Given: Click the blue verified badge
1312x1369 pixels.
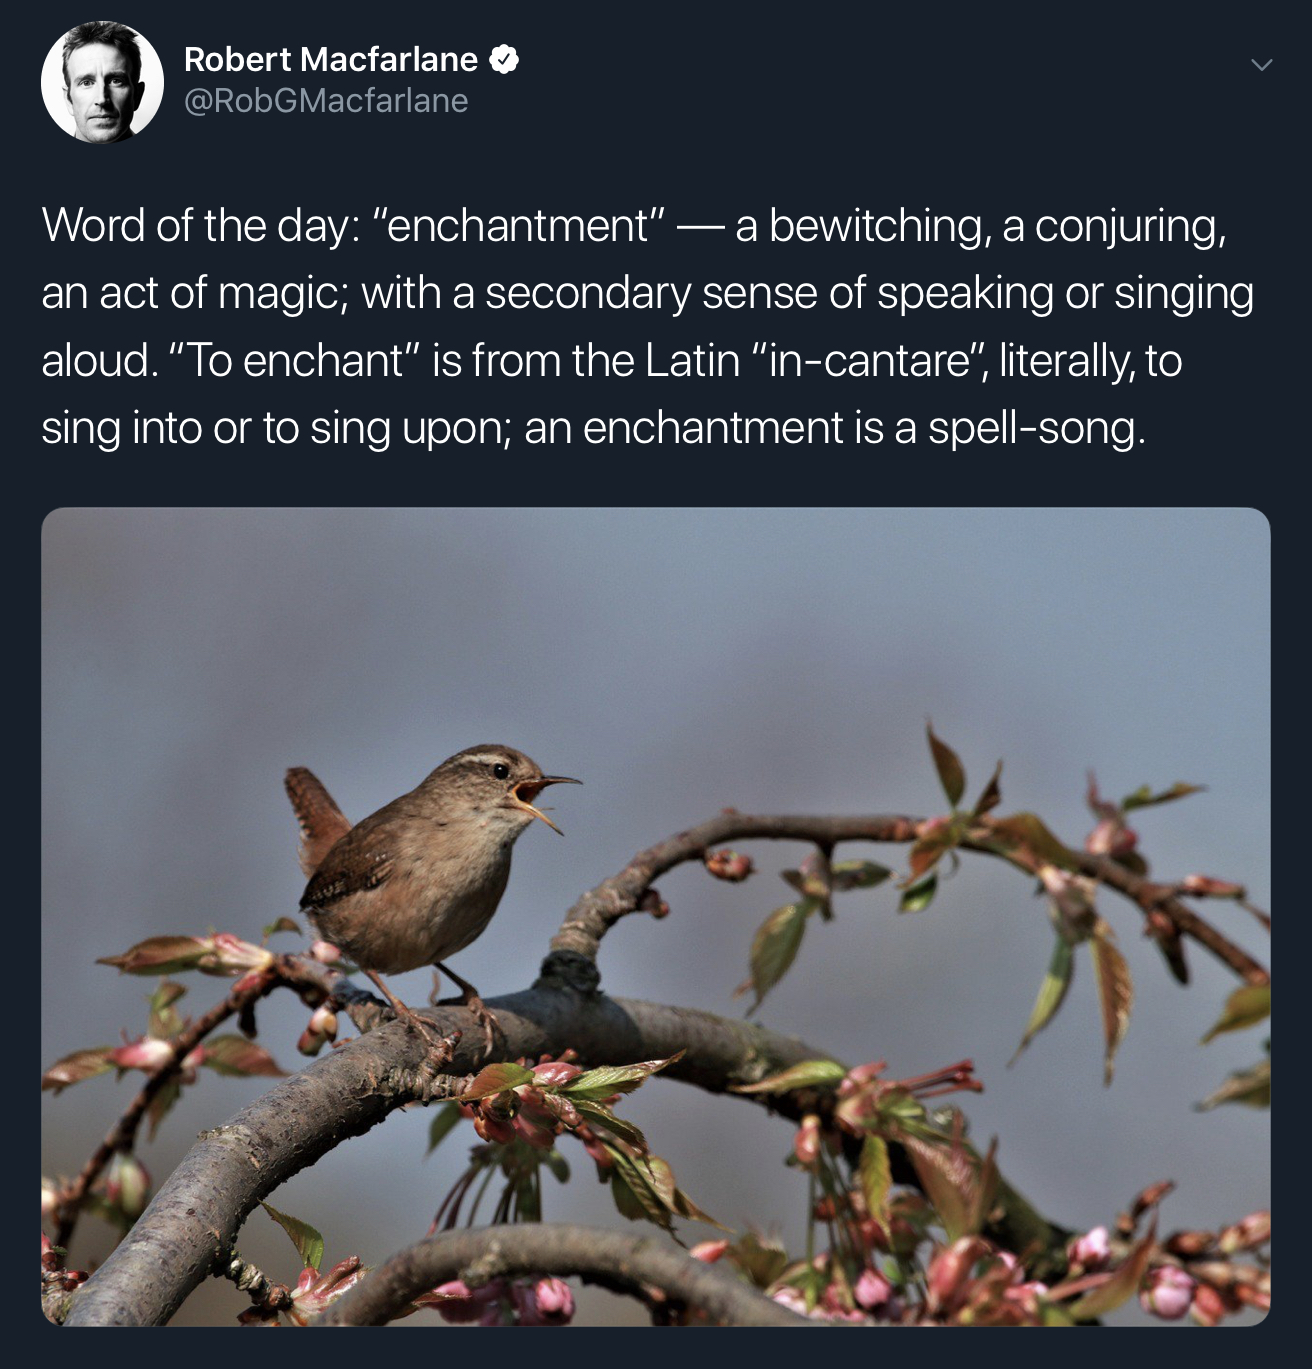Looking at the screenshot, I should (504, 60).
